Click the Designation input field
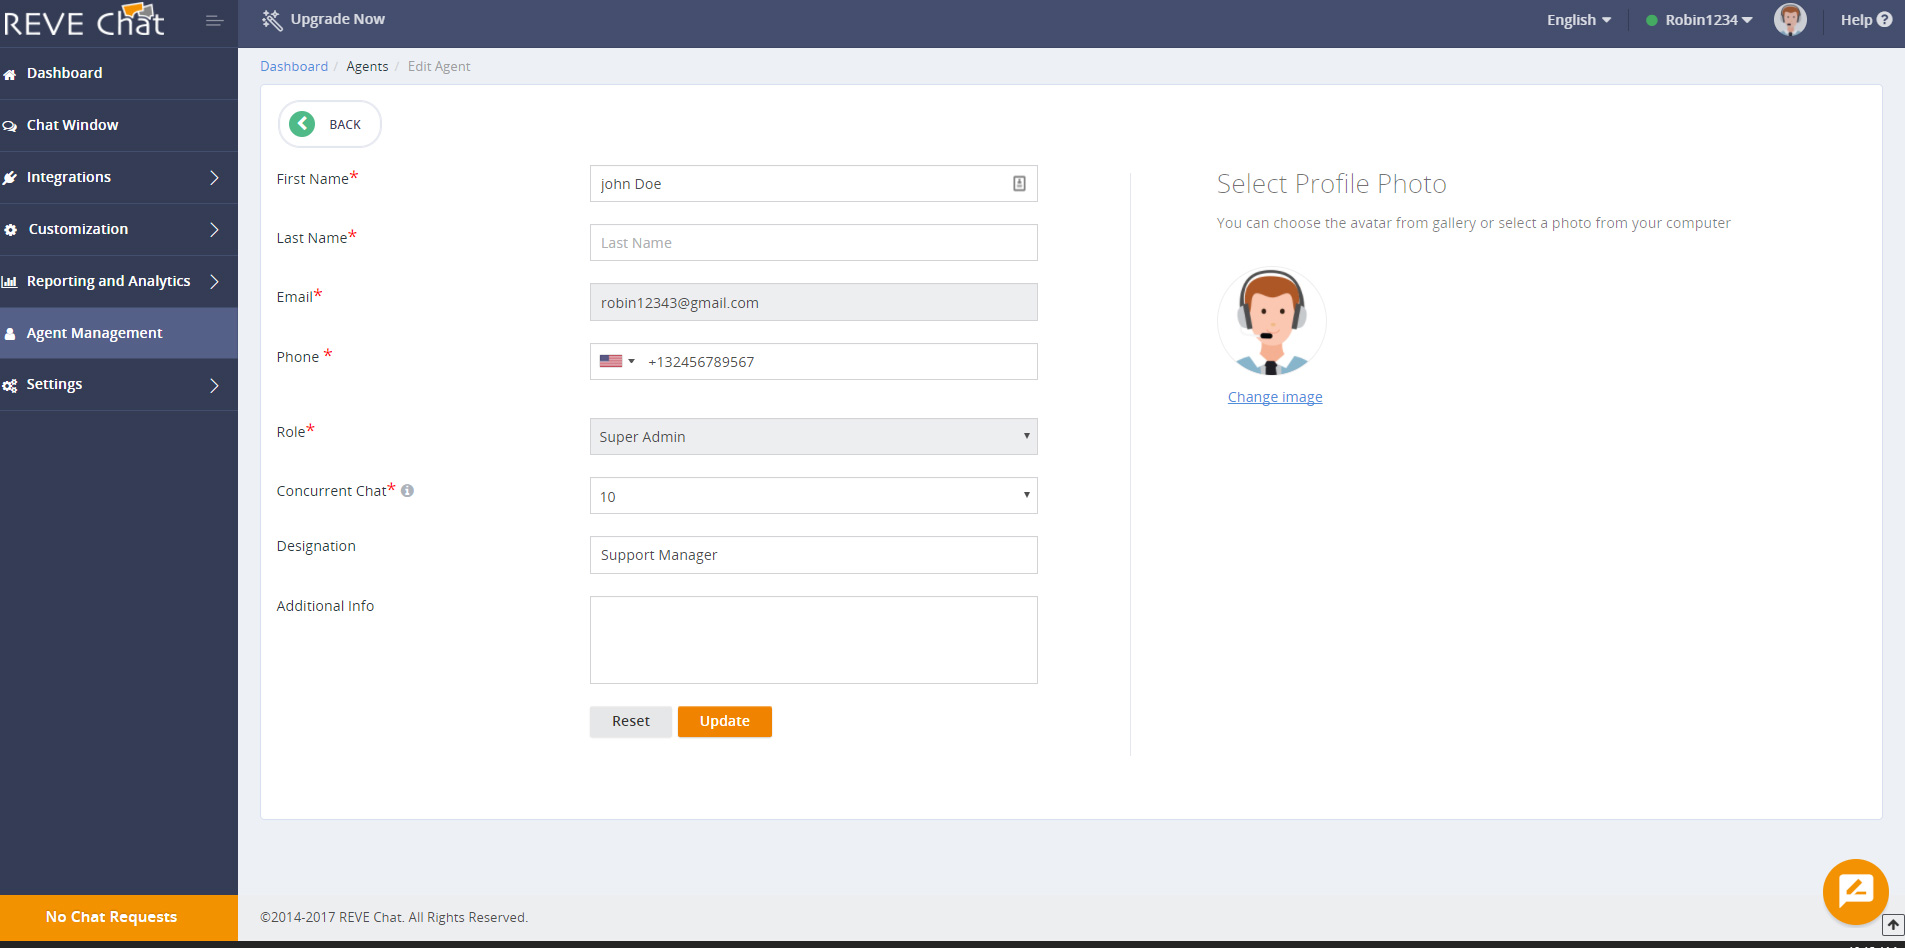The height and width of the screenshot is (948, 1905). point(814,555)
